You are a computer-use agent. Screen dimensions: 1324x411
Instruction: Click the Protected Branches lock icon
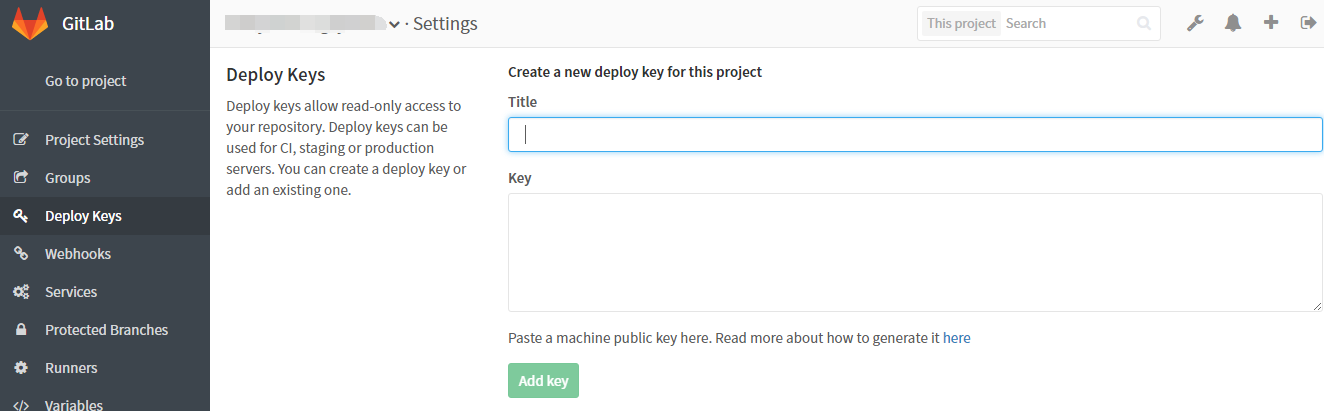(20, 330)
